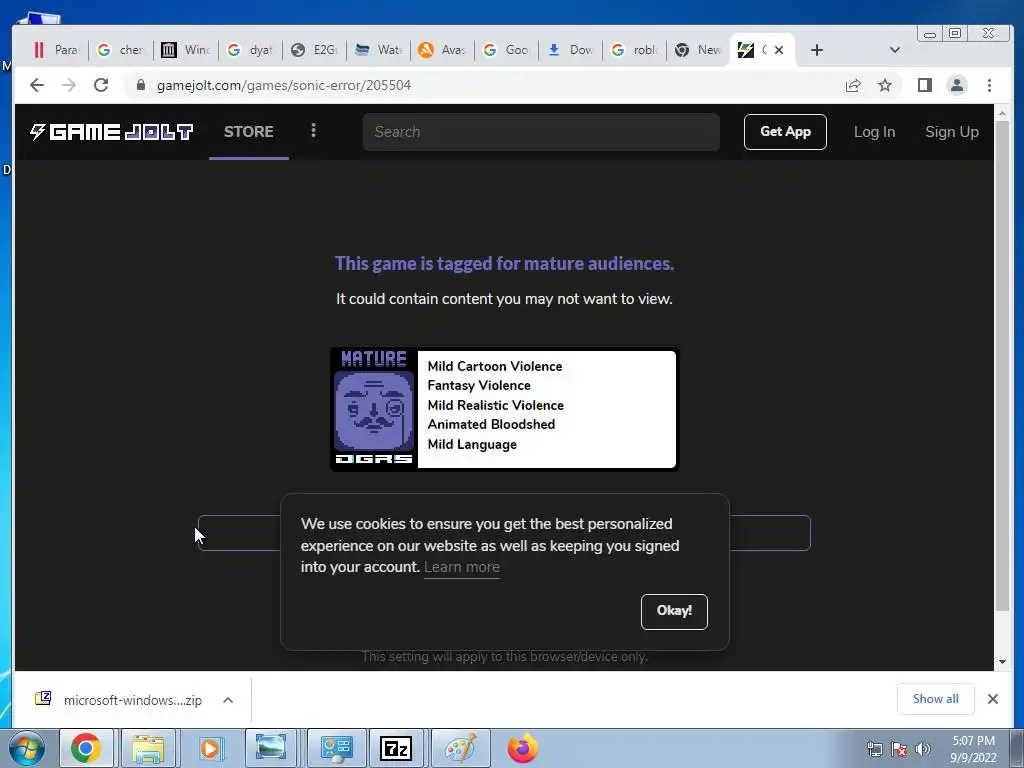This screenshot has height=768, width=1024.
Task: Focus the Game Jolt Search field
Action: click(x=541, y=132)
